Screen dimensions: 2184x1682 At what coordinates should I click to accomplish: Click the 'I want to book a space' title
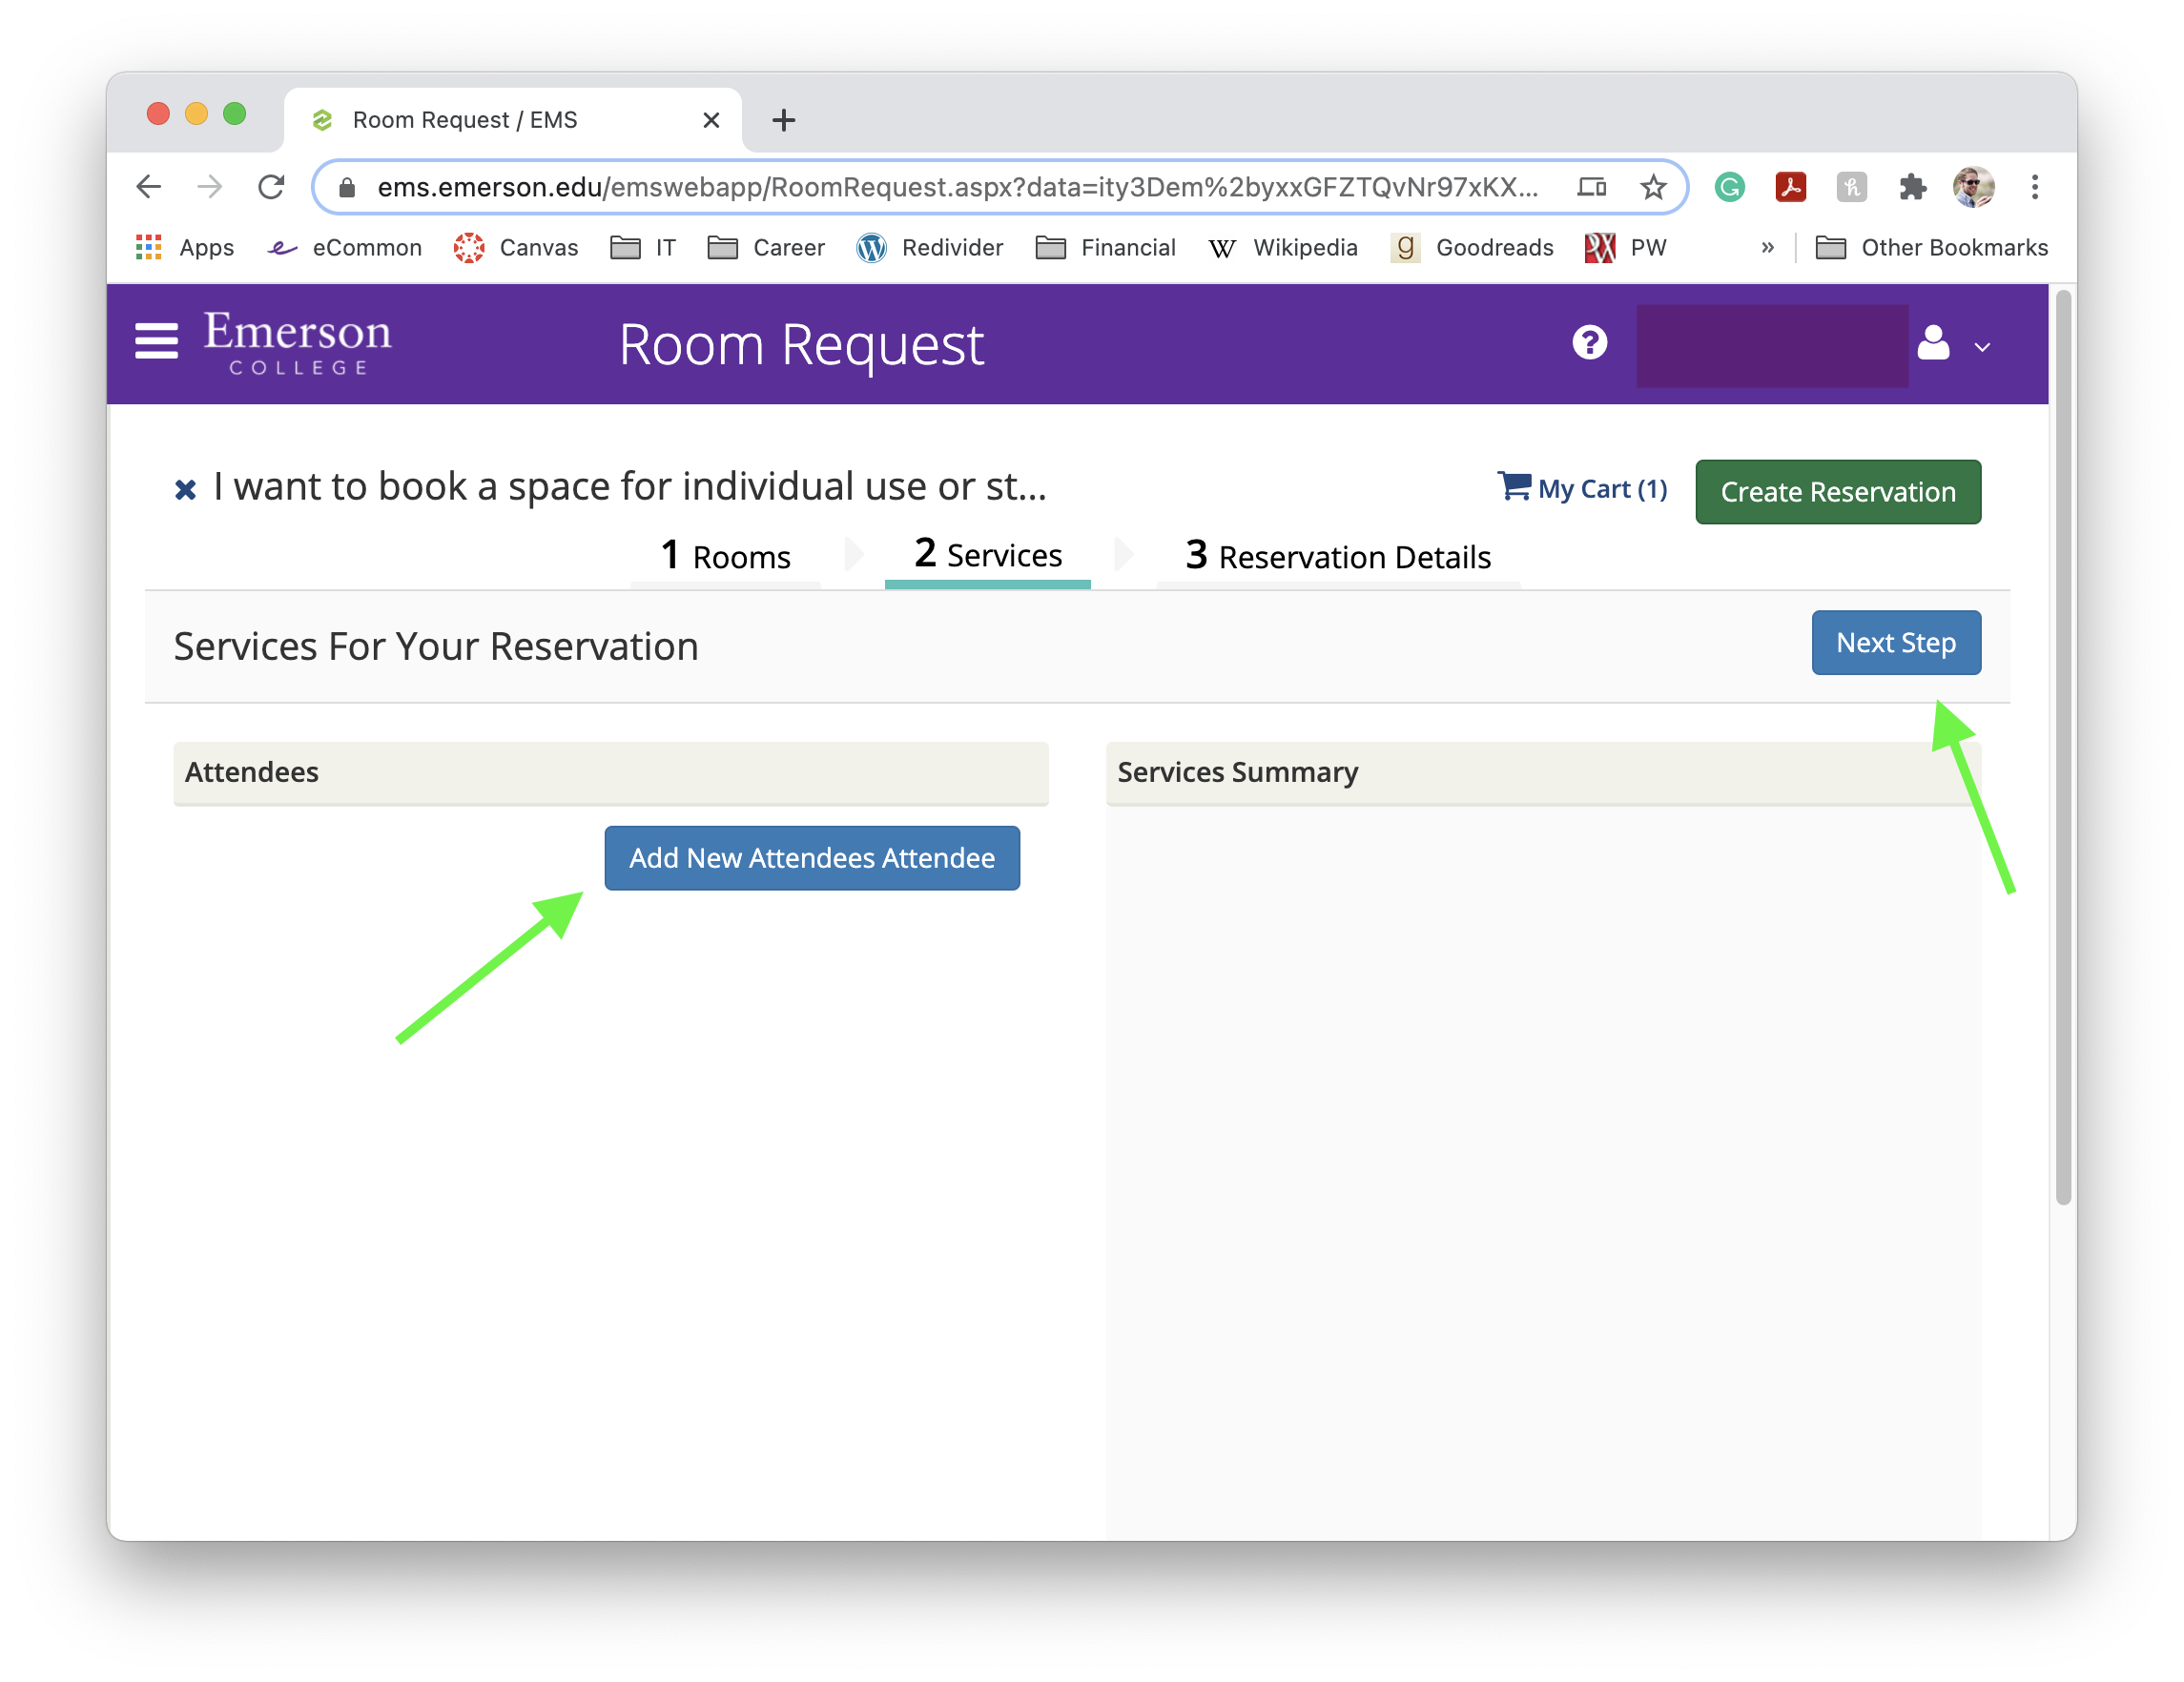coord(630,487)
